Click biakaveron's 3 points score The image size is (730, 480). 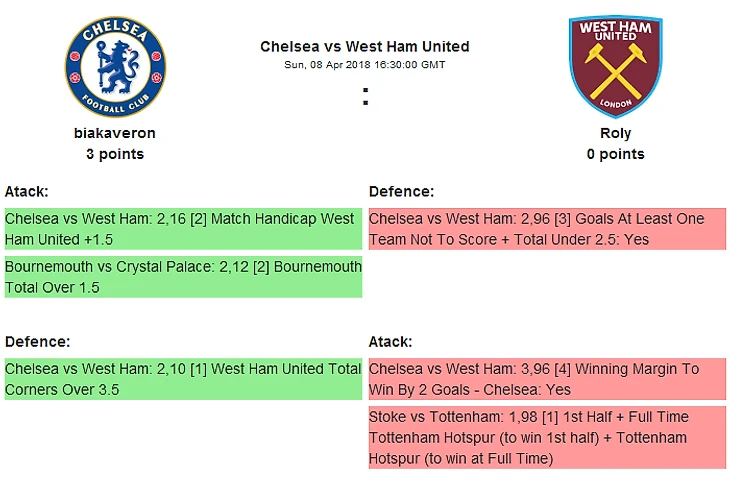(x=115, y=154)
